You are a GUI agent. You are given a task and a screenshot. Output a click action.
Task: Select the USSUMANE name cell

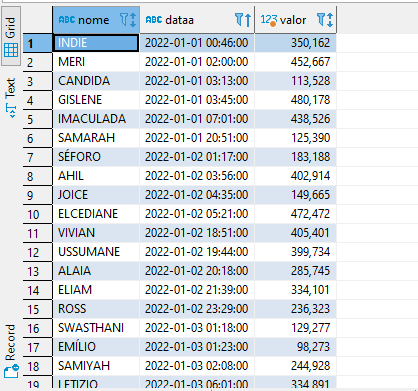(x=96, y=252)
